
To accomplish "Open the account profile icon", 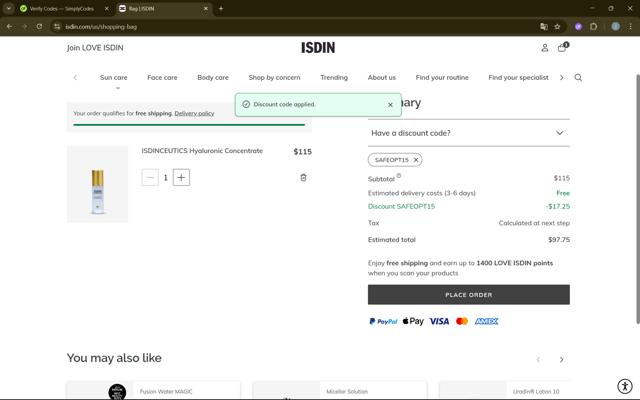I will click(544, 48).
